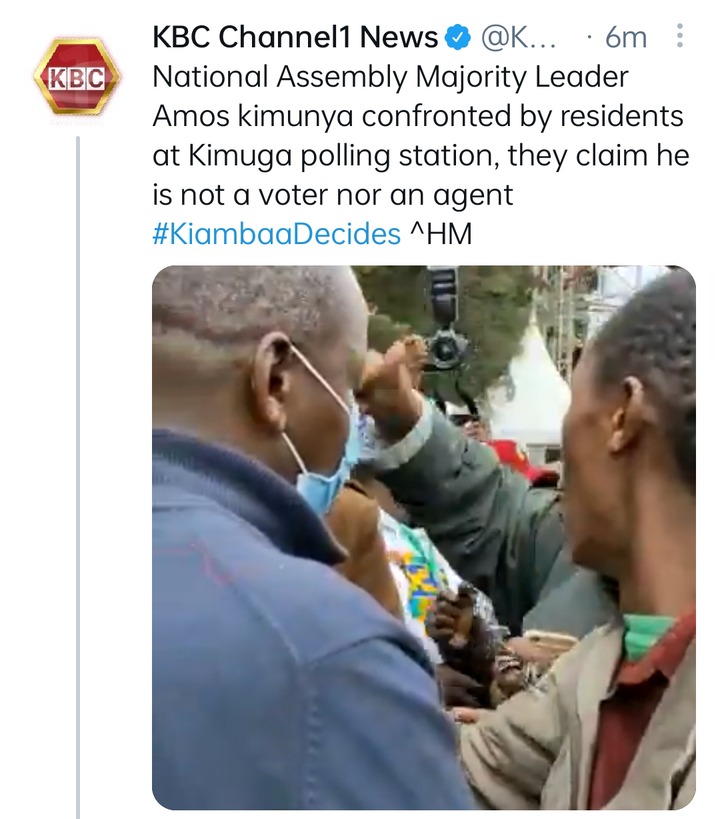This screenshot has height=819, width=720.
Task: Tap the camera on a pole in the video
Action: pos(446,330)
